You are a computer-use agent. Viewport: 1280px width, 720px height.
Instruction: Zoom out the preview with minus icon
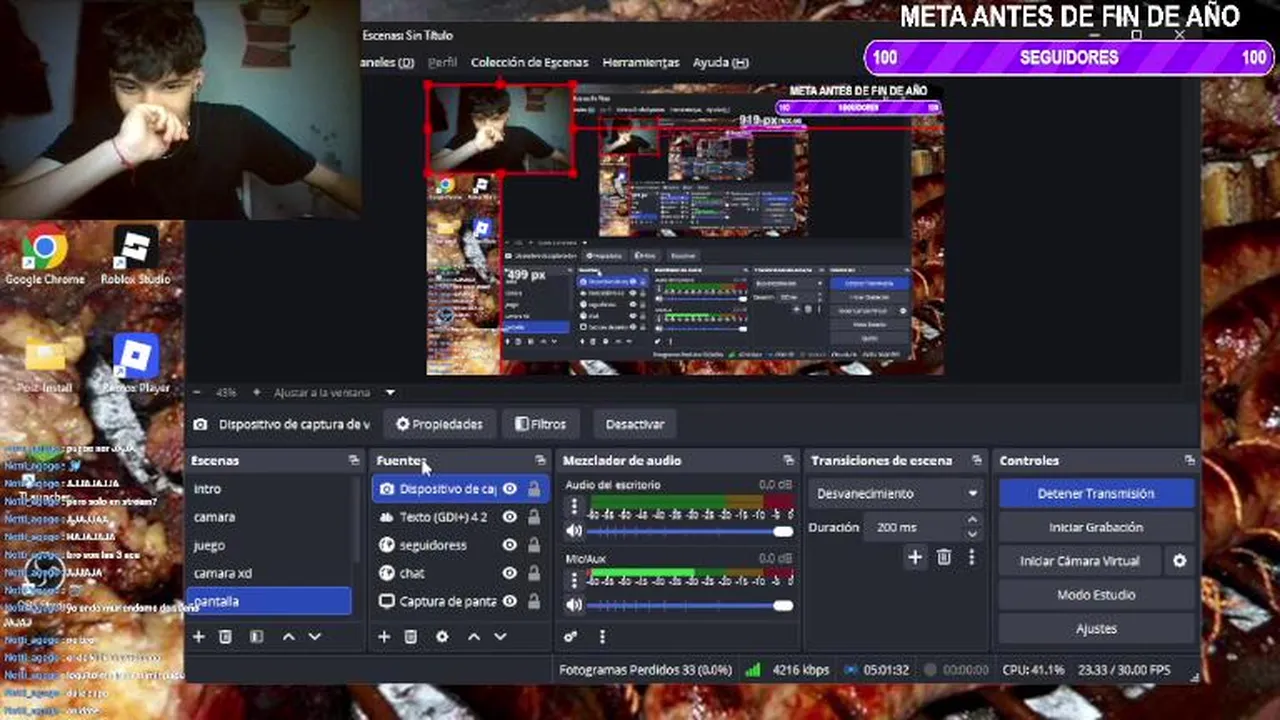[197, 393]
